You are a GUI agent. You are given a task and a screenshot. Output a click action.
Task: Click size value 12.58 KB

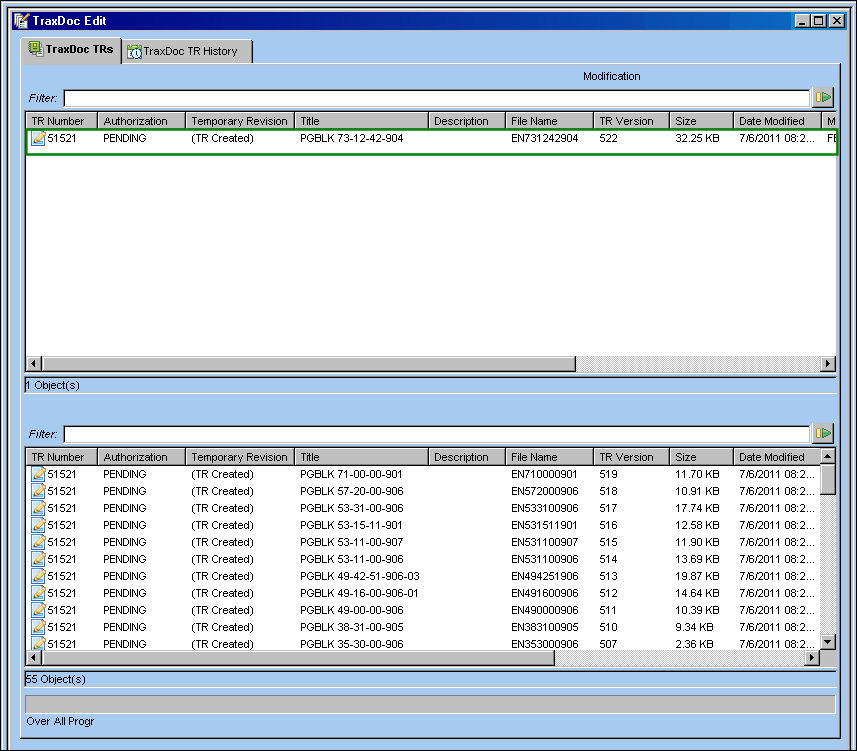[x=697, y=525]
